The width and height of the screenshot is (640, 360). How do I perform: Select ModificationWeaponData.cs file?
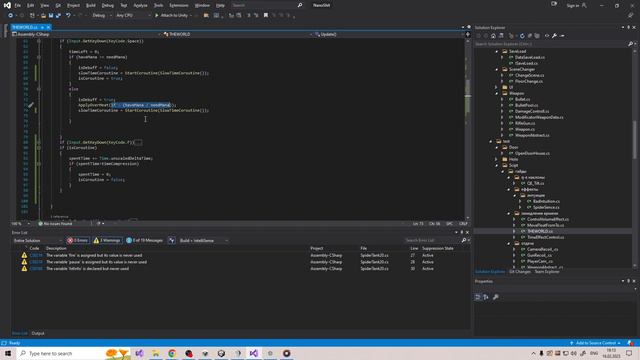(x=538, y=118)
